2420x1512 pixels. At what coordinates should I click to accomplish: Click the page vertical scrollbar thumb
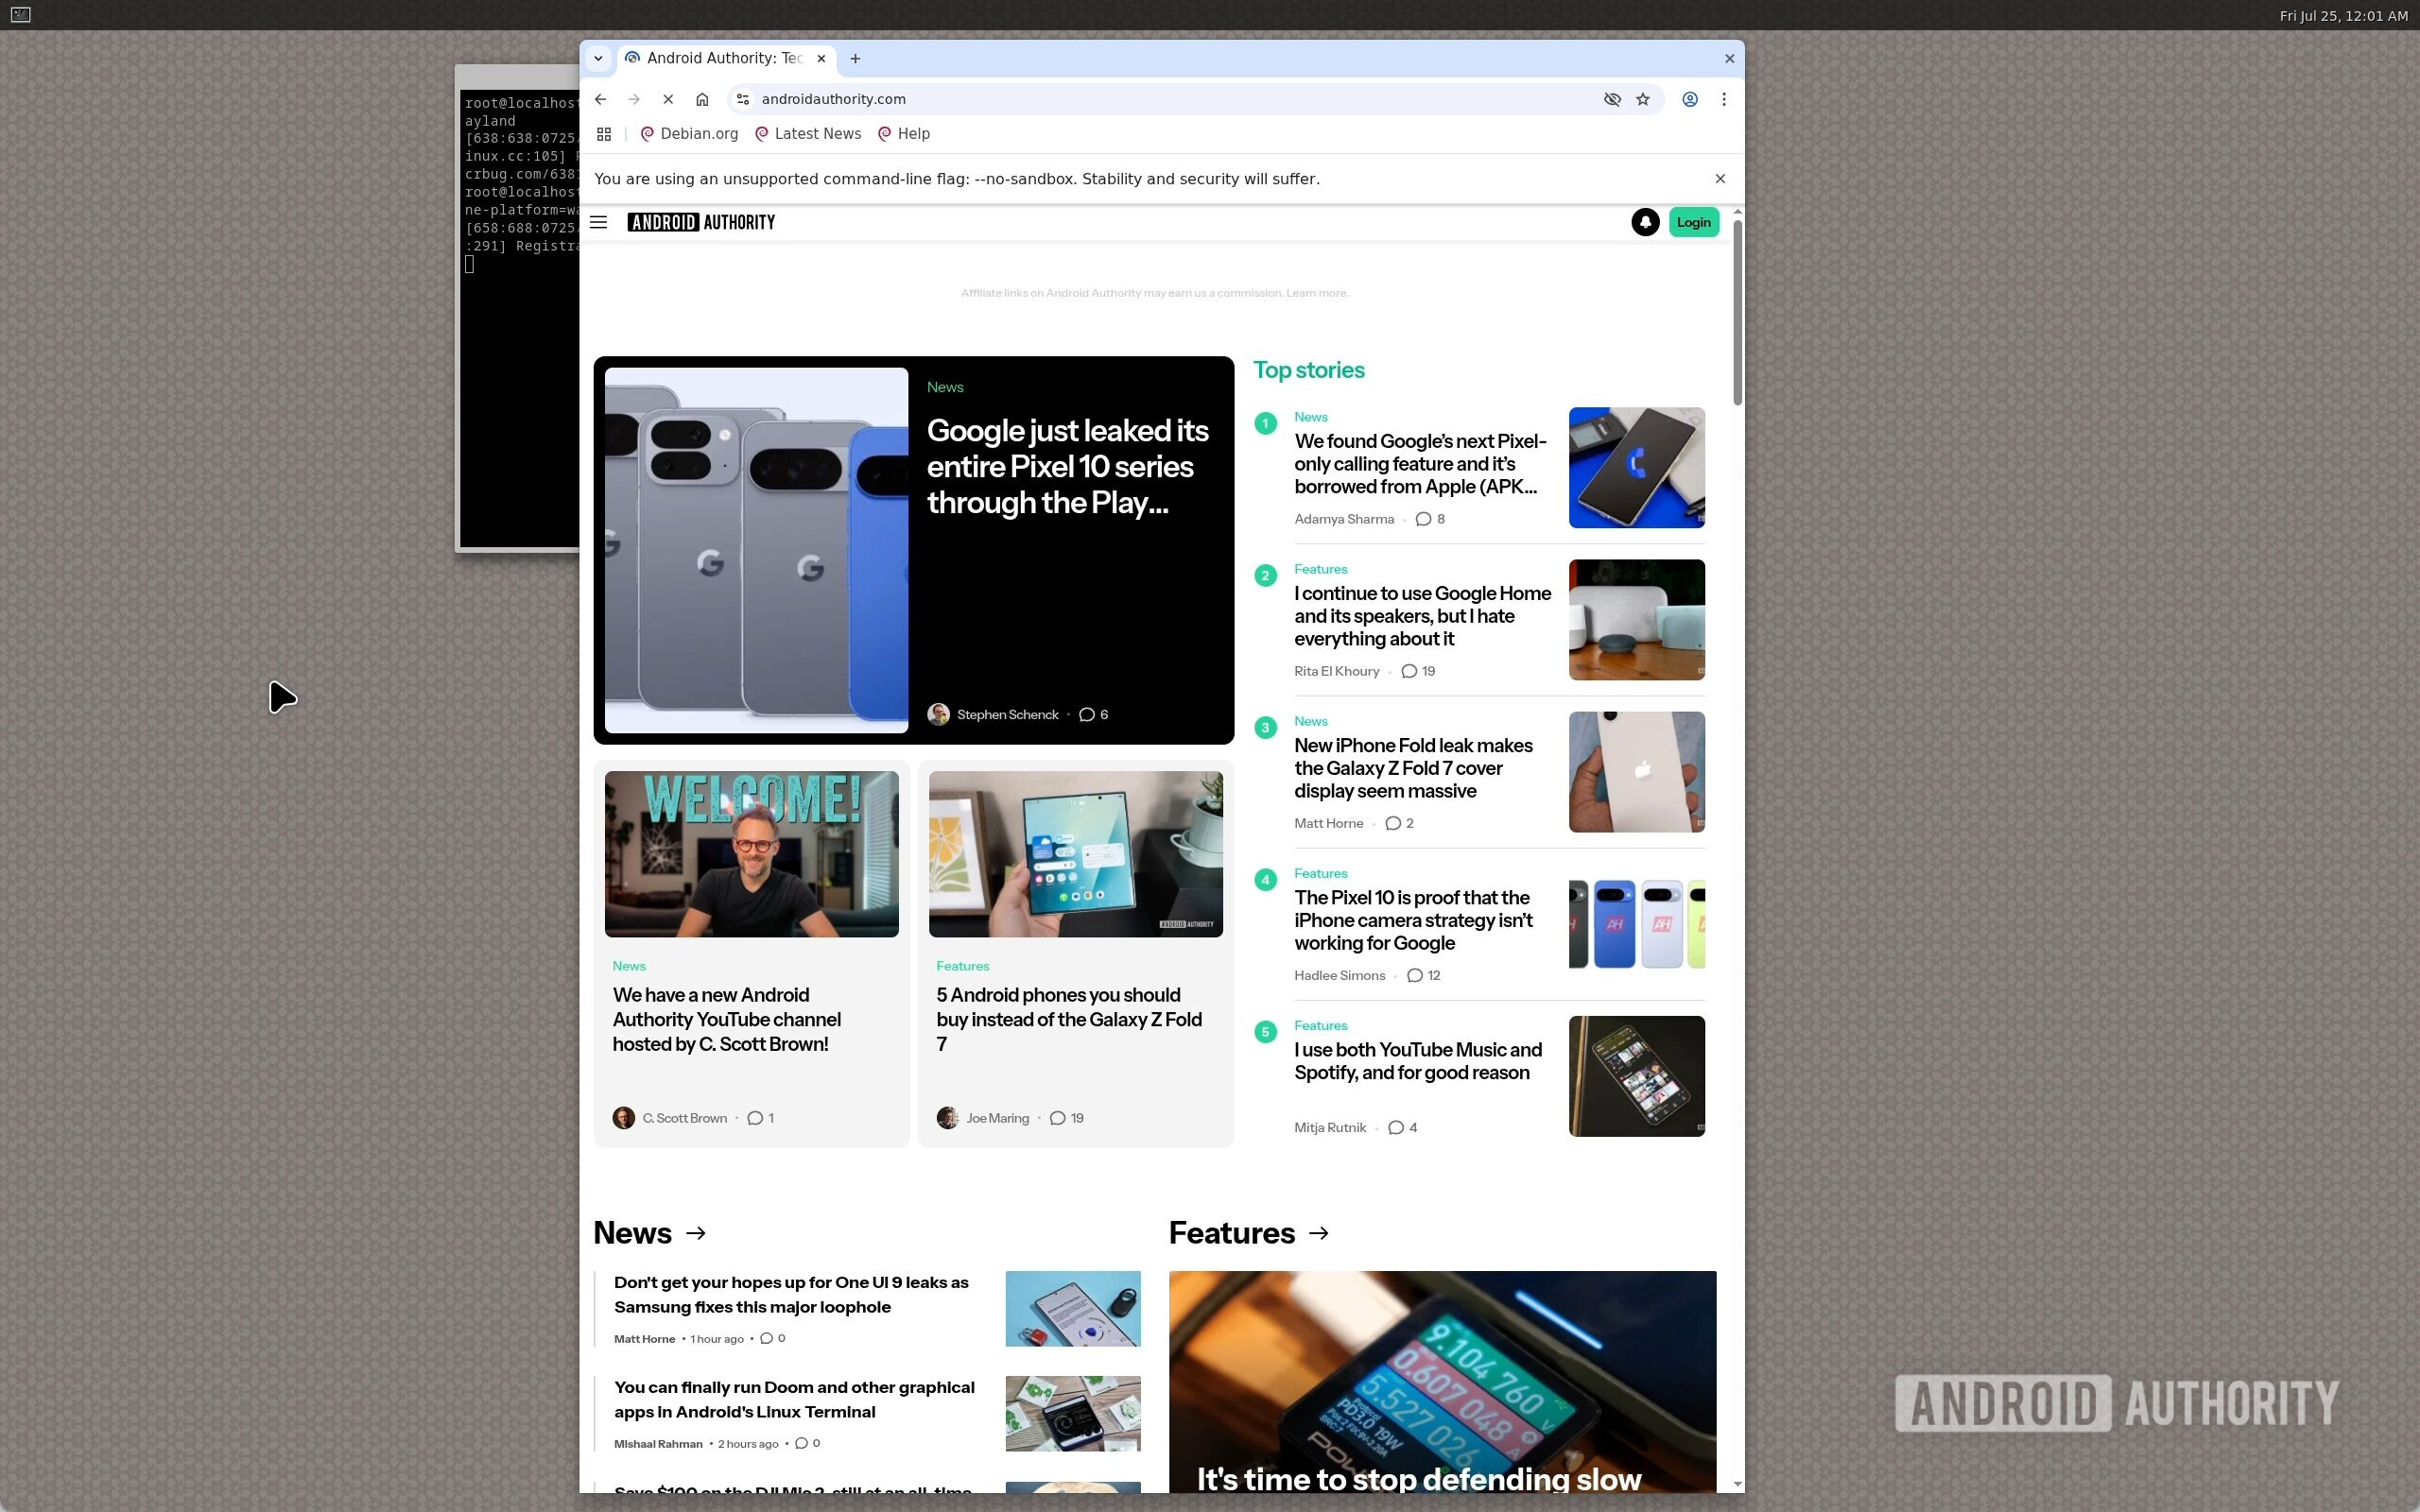tap(1737, 310)
